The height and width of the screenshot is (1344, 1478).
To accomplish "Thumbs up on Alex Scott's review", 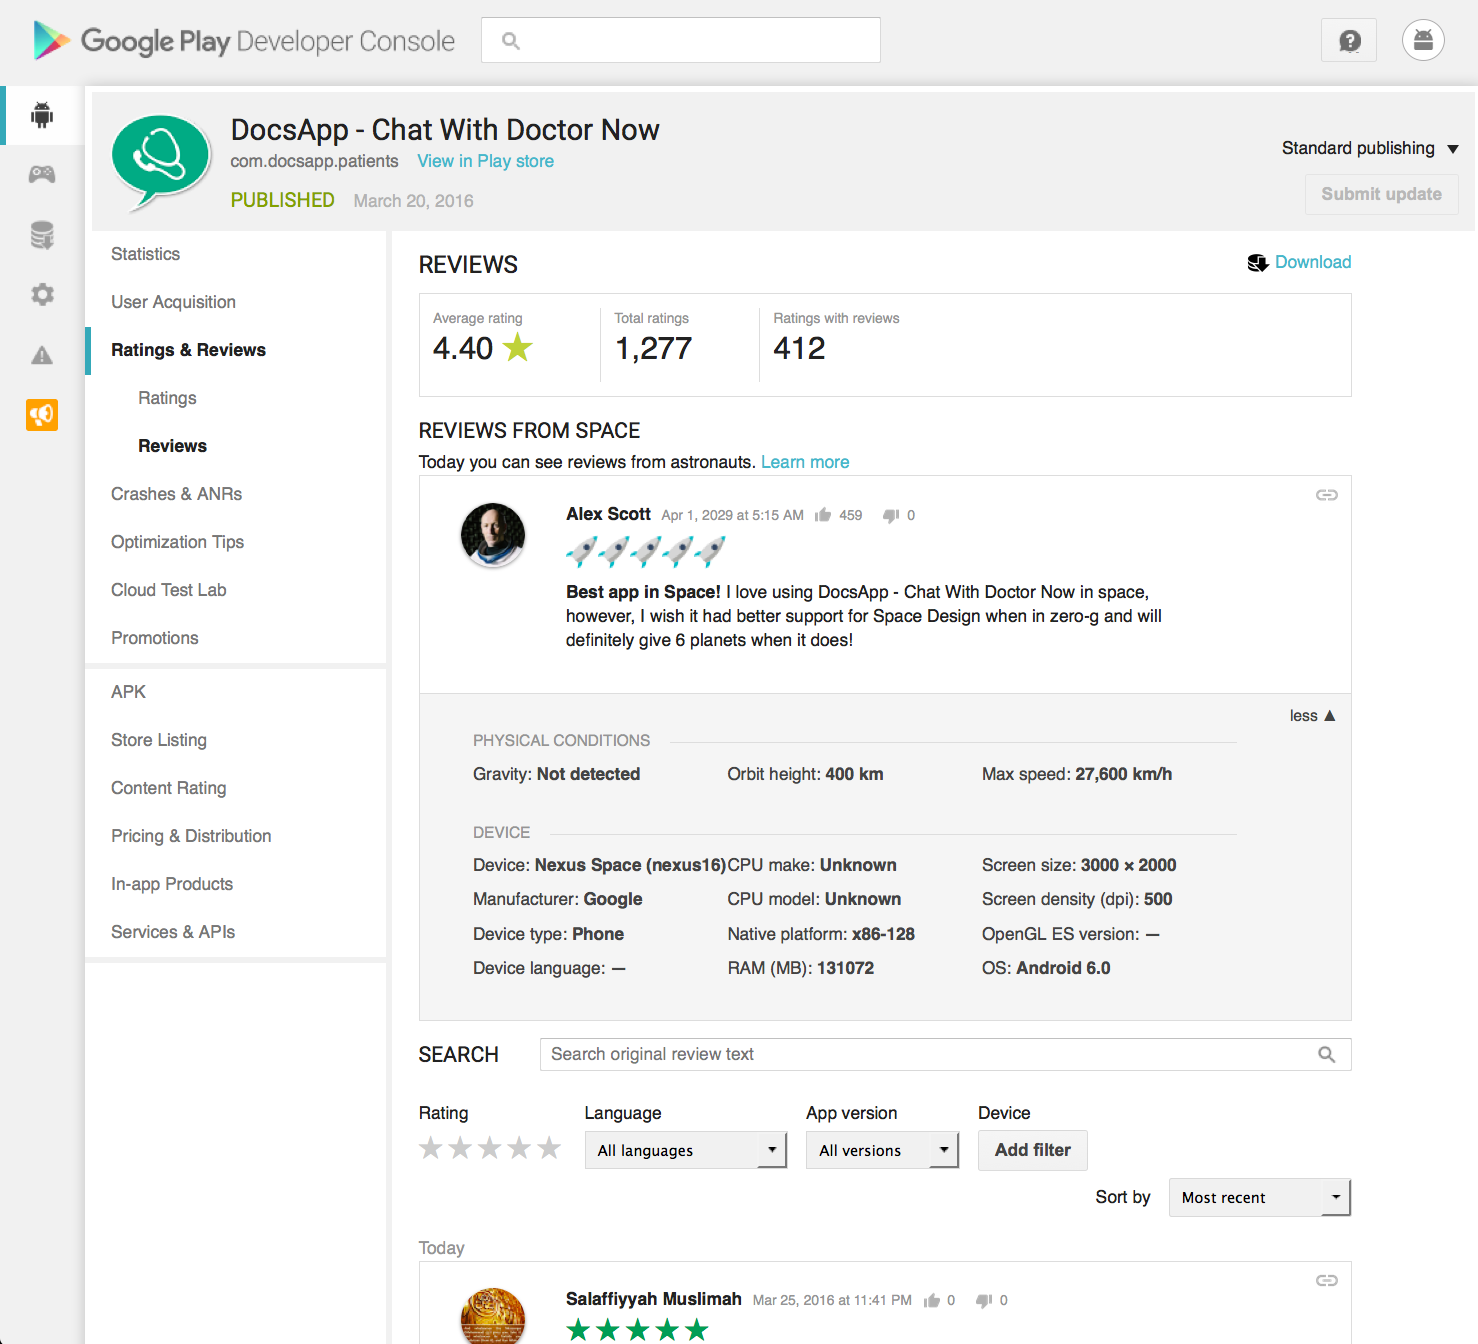I will point(823,515).
